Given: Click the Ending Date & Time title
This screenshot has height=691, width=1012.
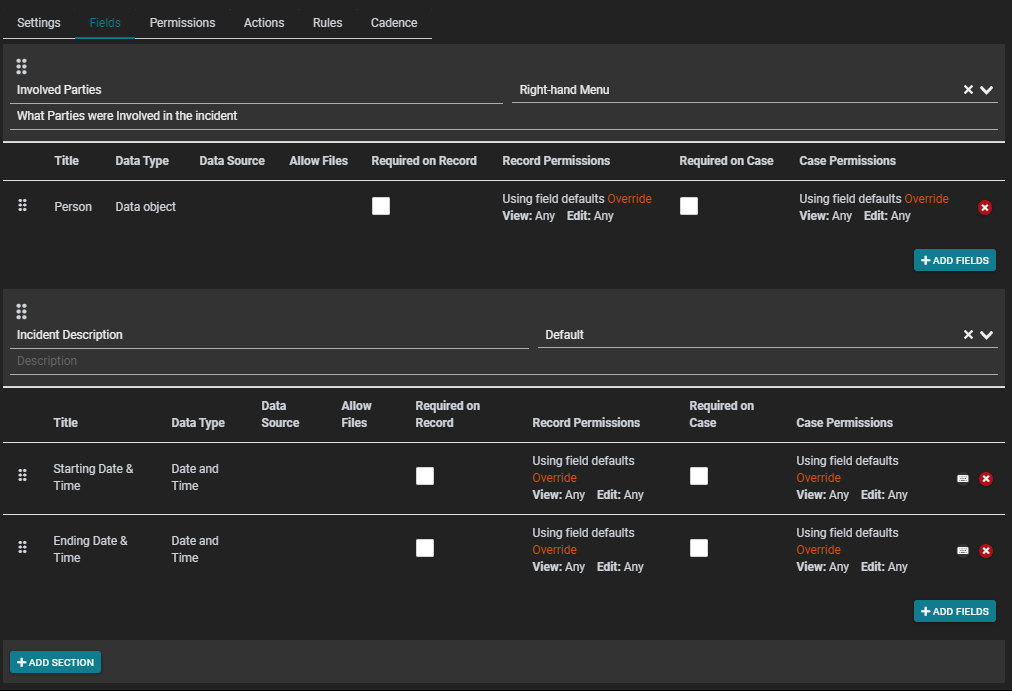Looking at the screenshot, I should 90,549.
